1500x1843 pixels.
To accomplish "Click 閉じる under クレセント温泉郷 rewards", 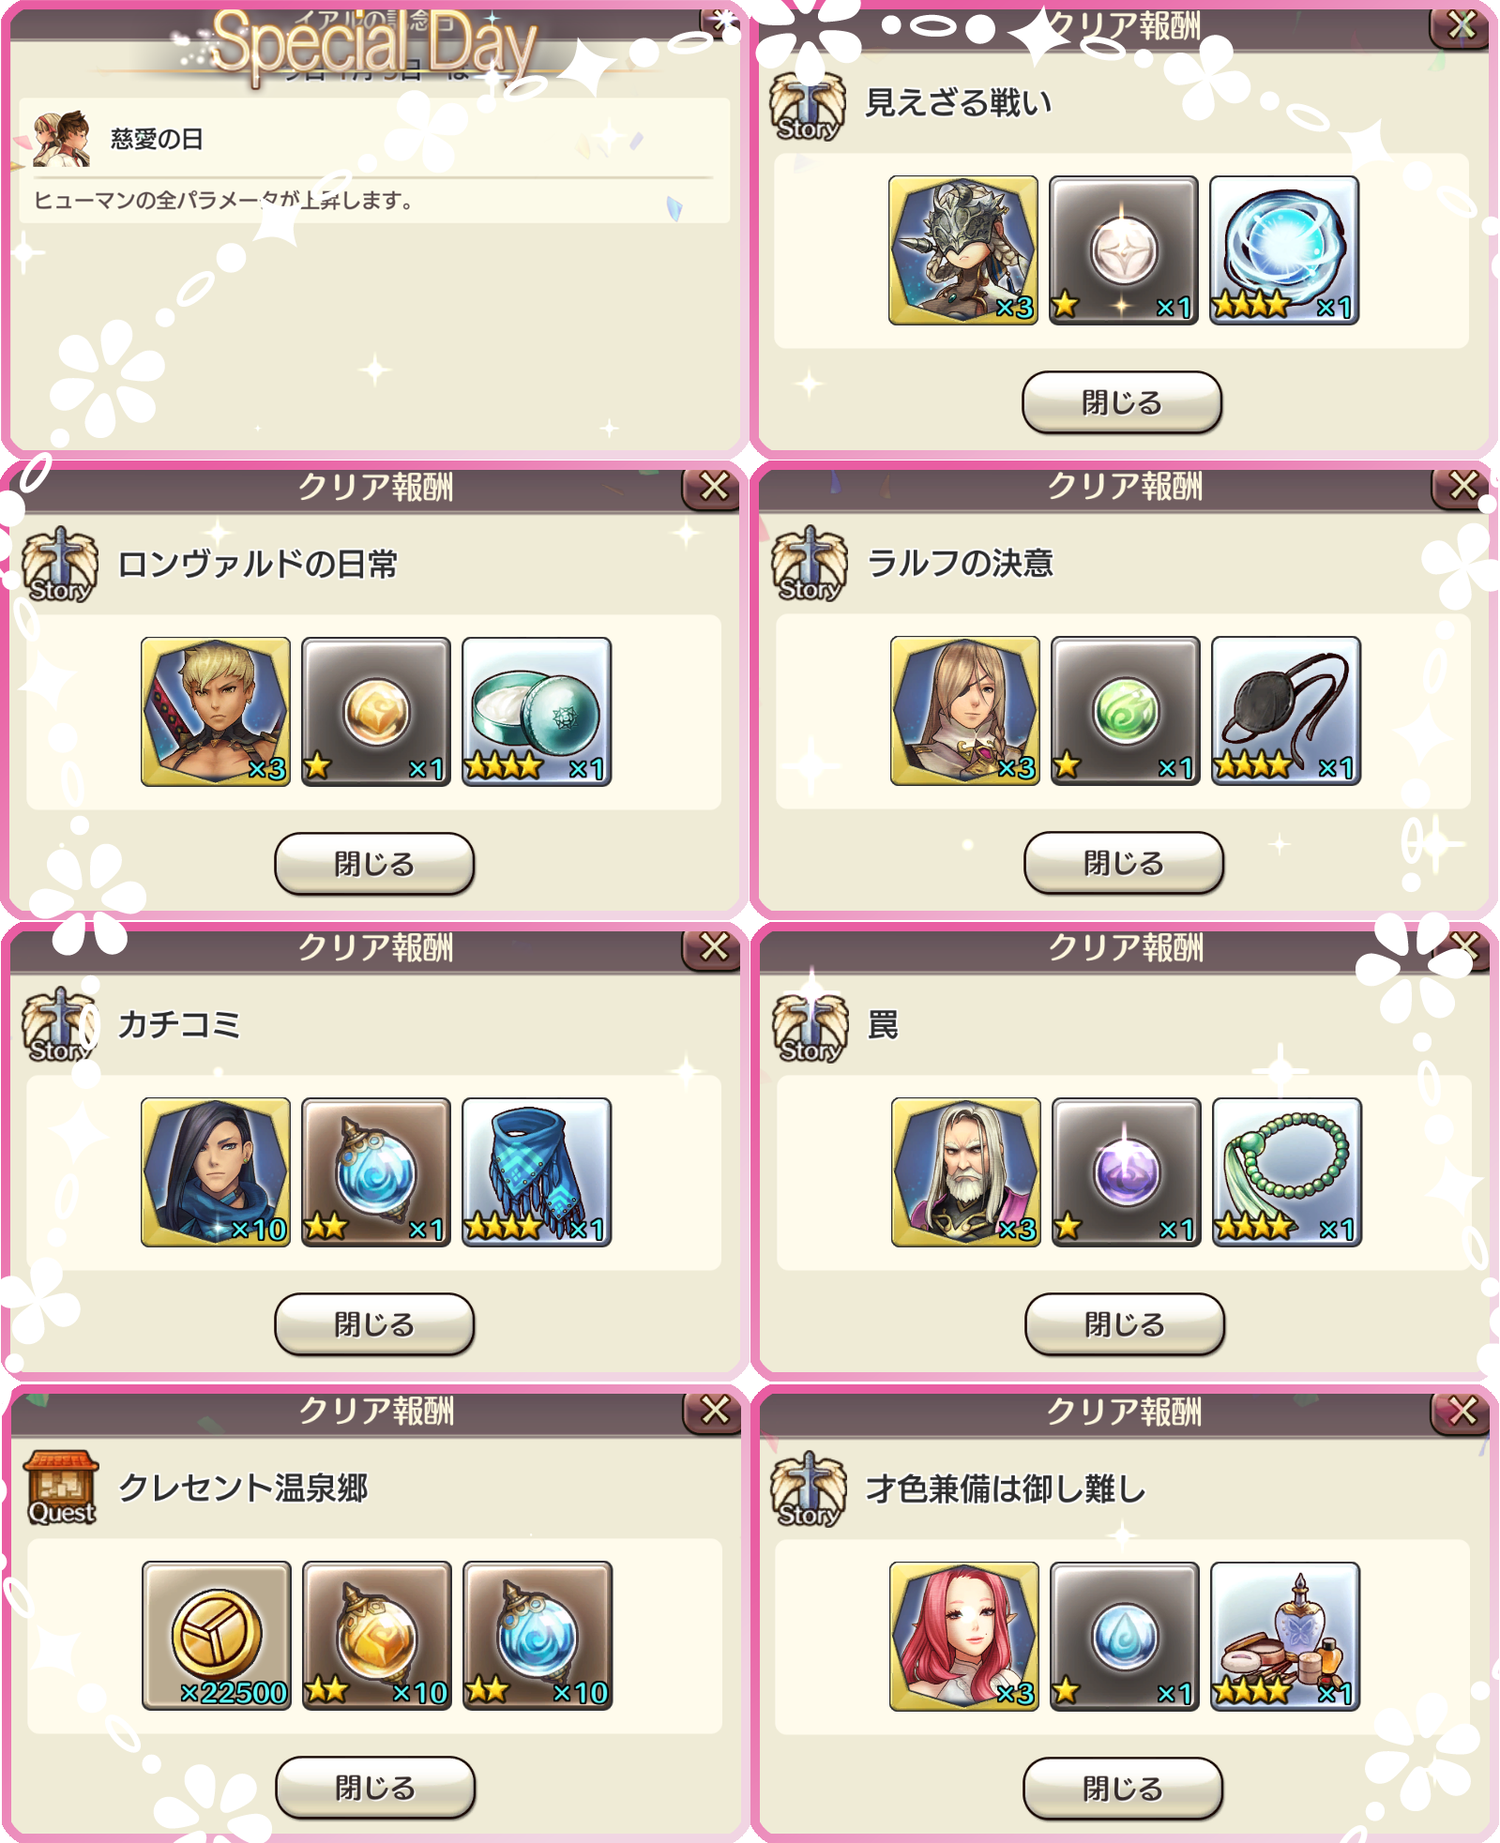I will (375, 1787).
